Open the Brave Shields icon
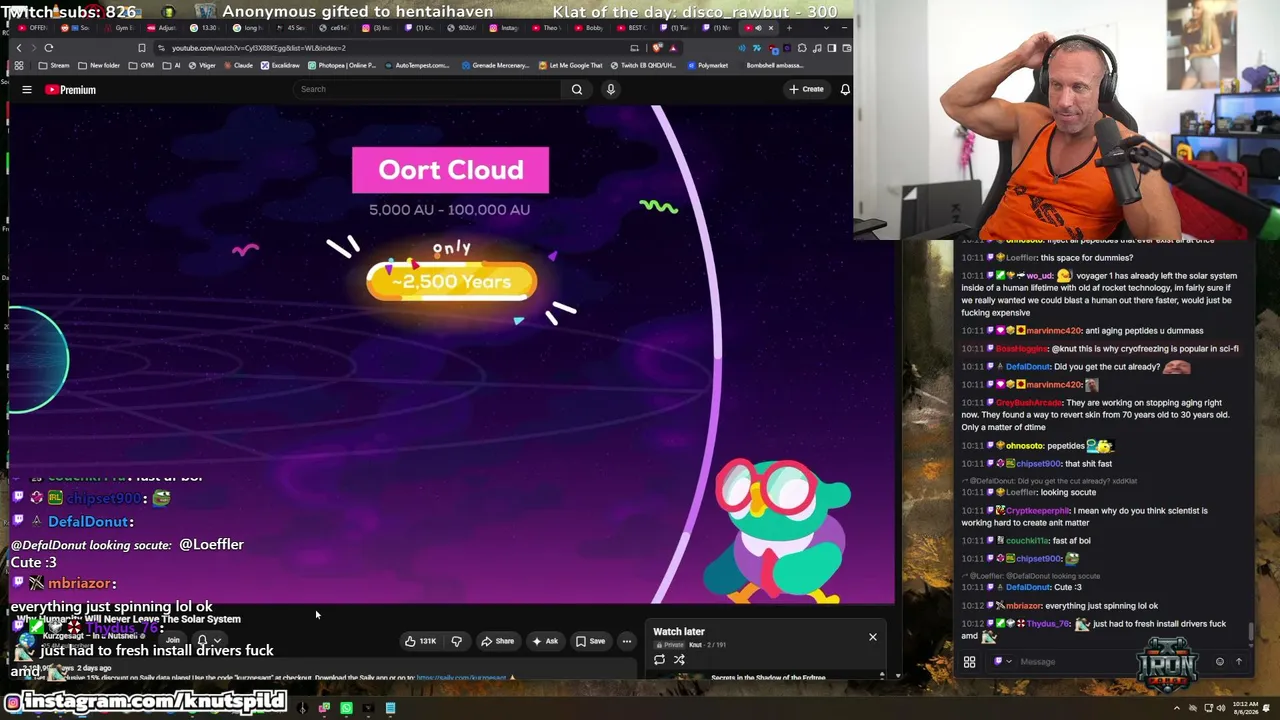 coord(657,48)
